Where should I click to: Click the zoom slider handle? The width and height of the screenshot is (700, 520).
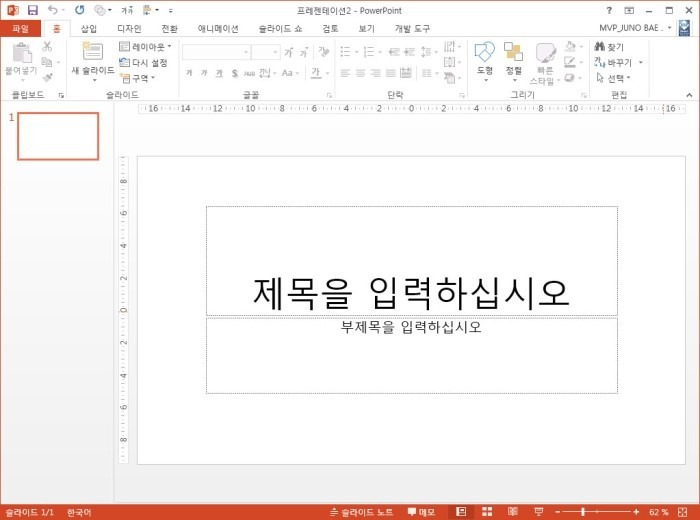click(583, 512)
